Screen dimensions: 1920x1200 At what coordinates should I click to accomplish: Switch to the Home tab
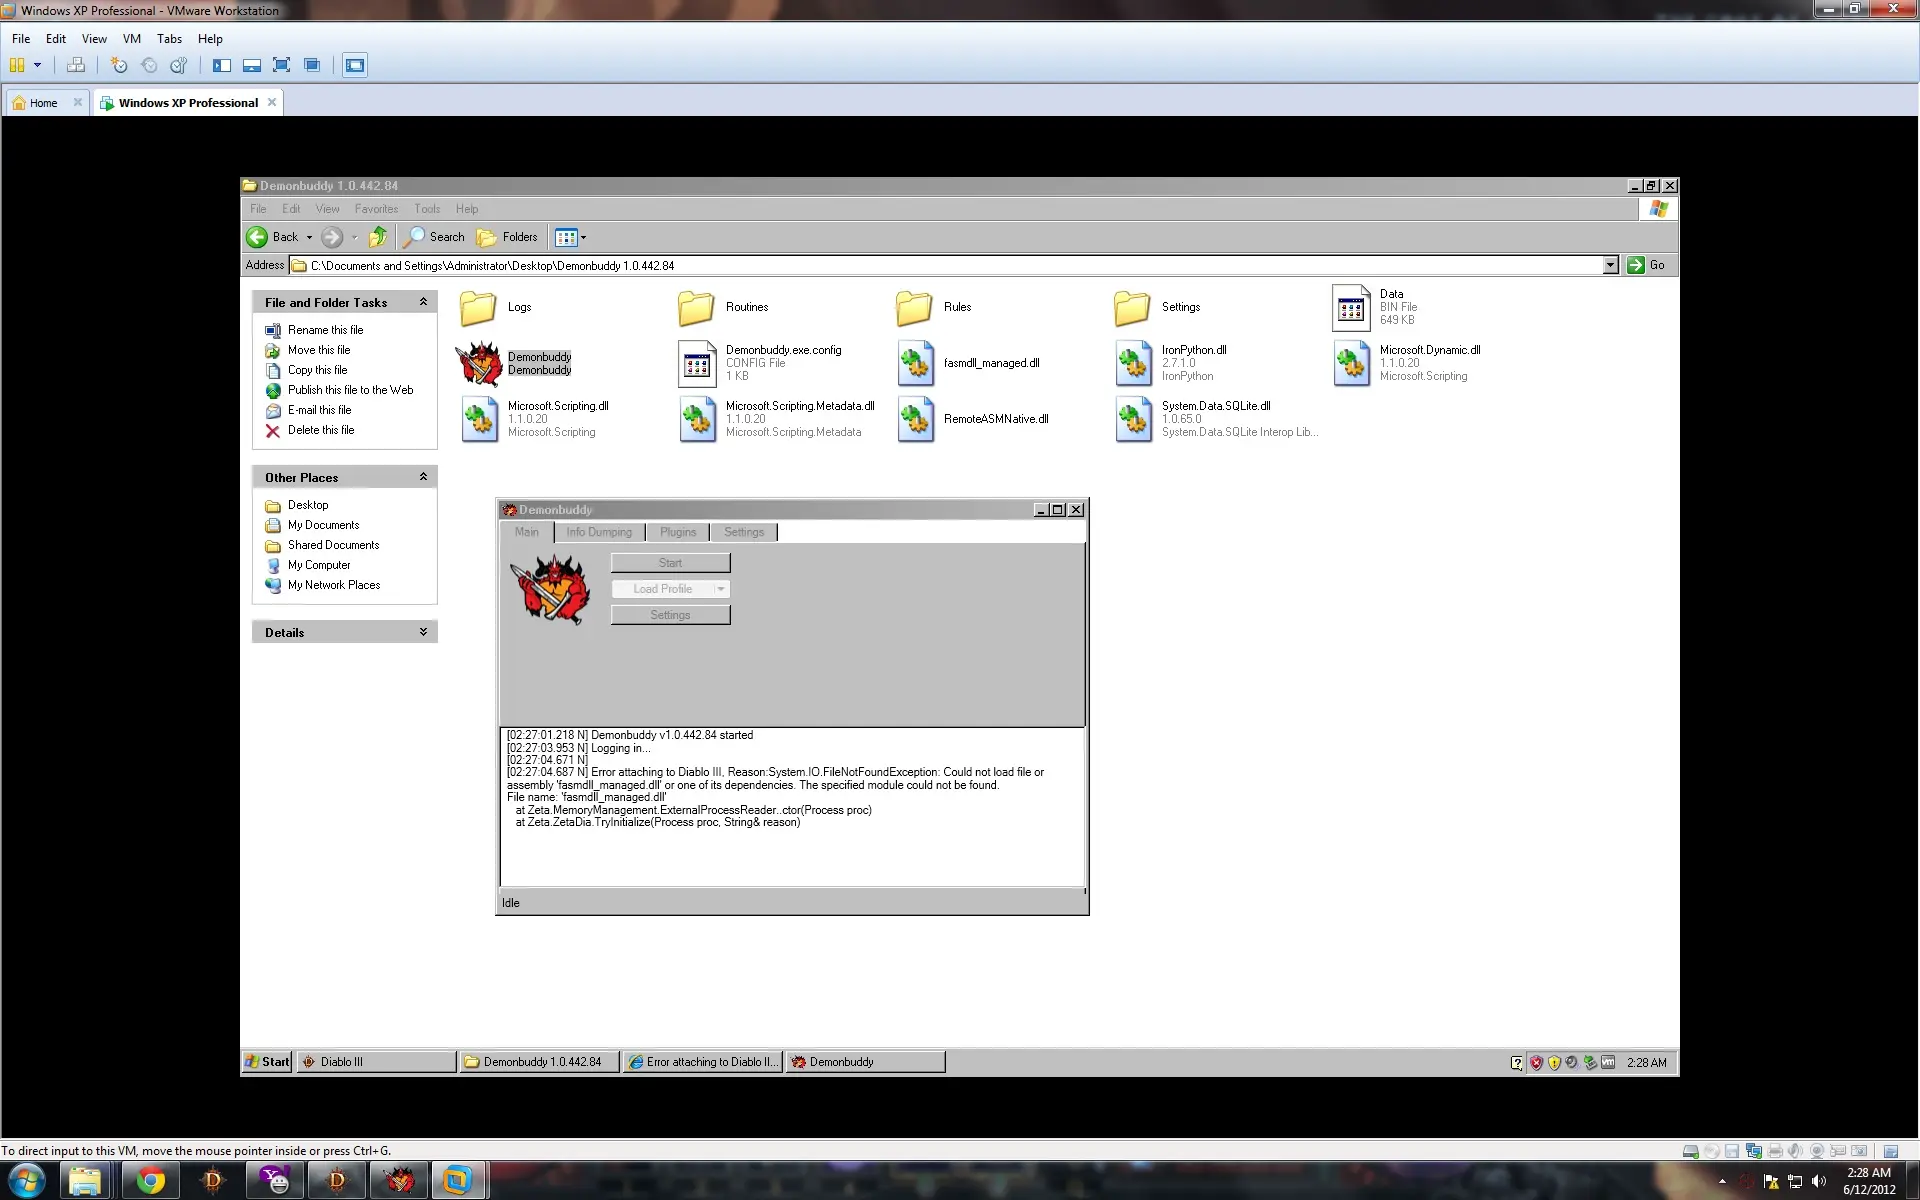coord(43,103)
